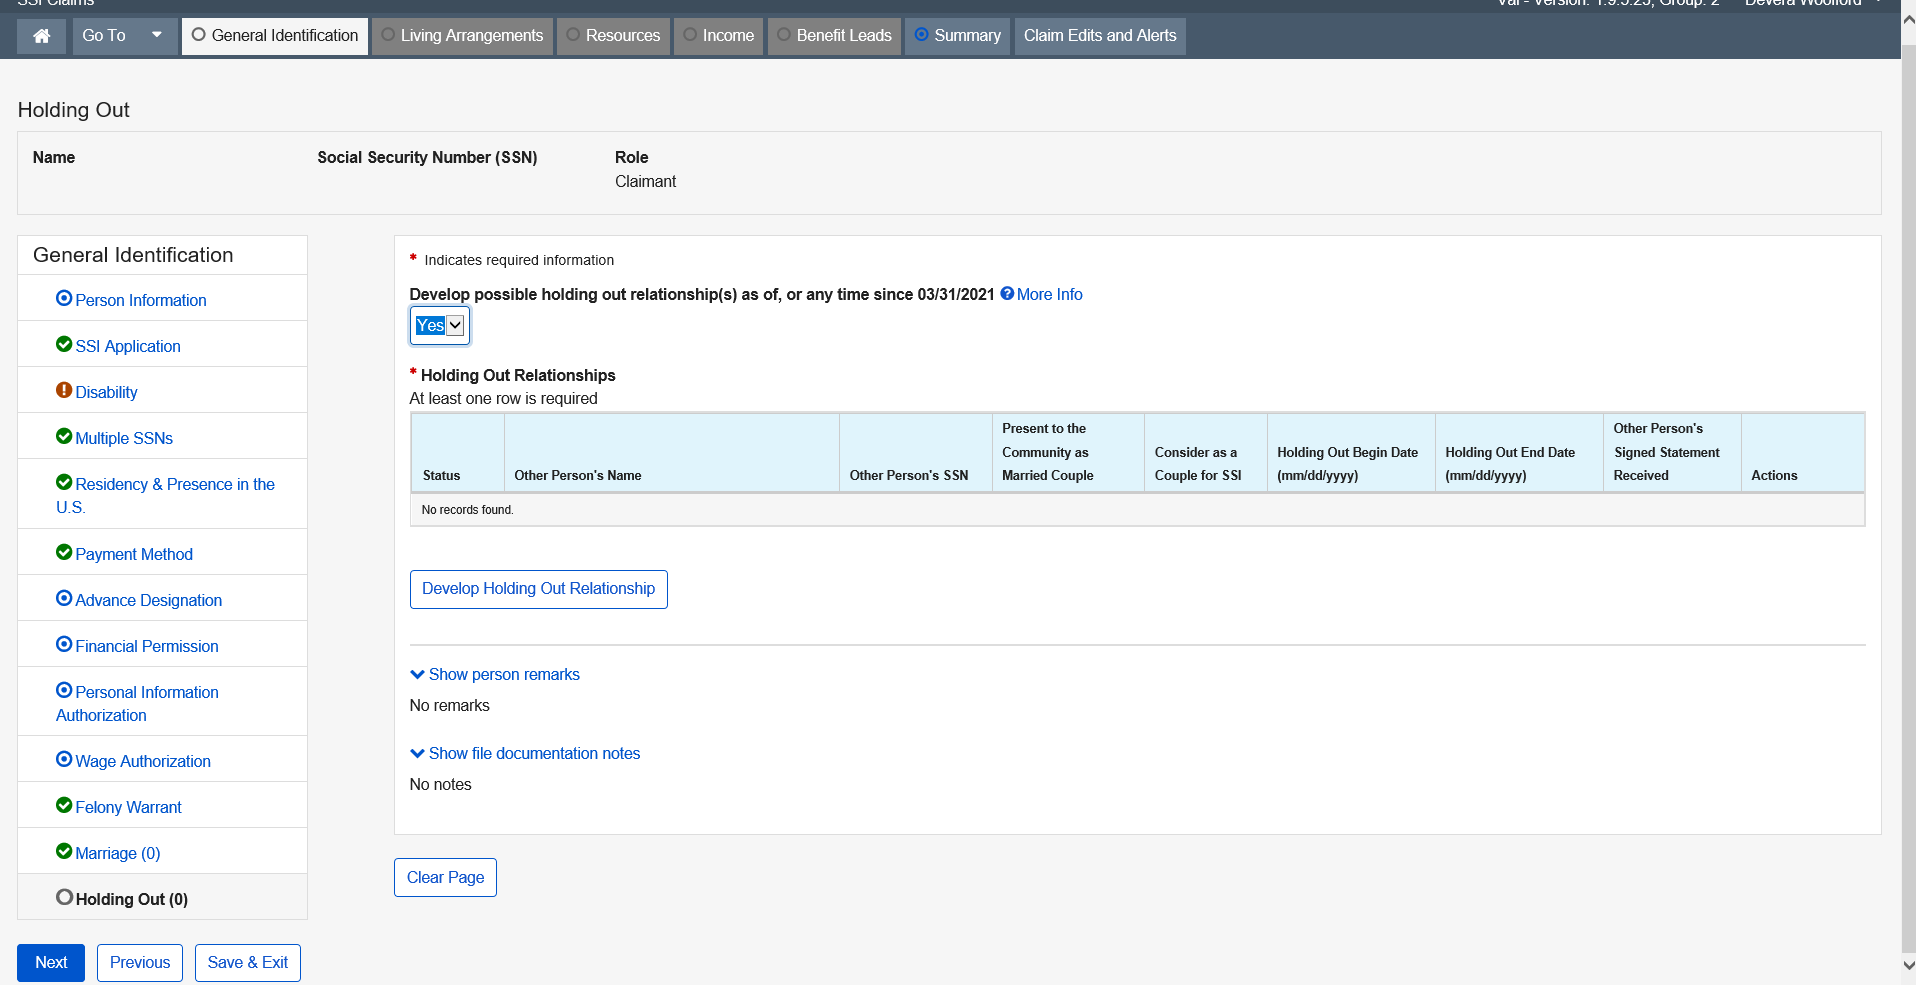Click the Holding Out status circle icon

[64, 898]
